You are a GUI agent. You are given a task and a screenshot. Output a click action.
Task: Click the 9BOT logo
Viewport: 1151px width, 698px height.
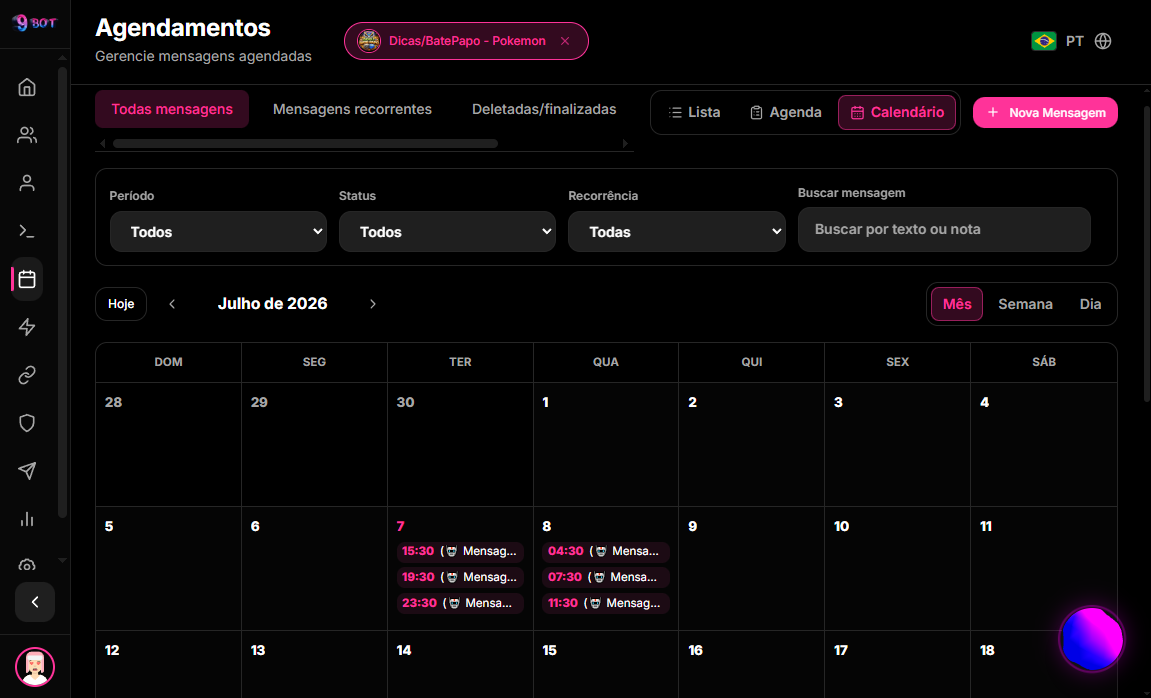tap(35, 23)
